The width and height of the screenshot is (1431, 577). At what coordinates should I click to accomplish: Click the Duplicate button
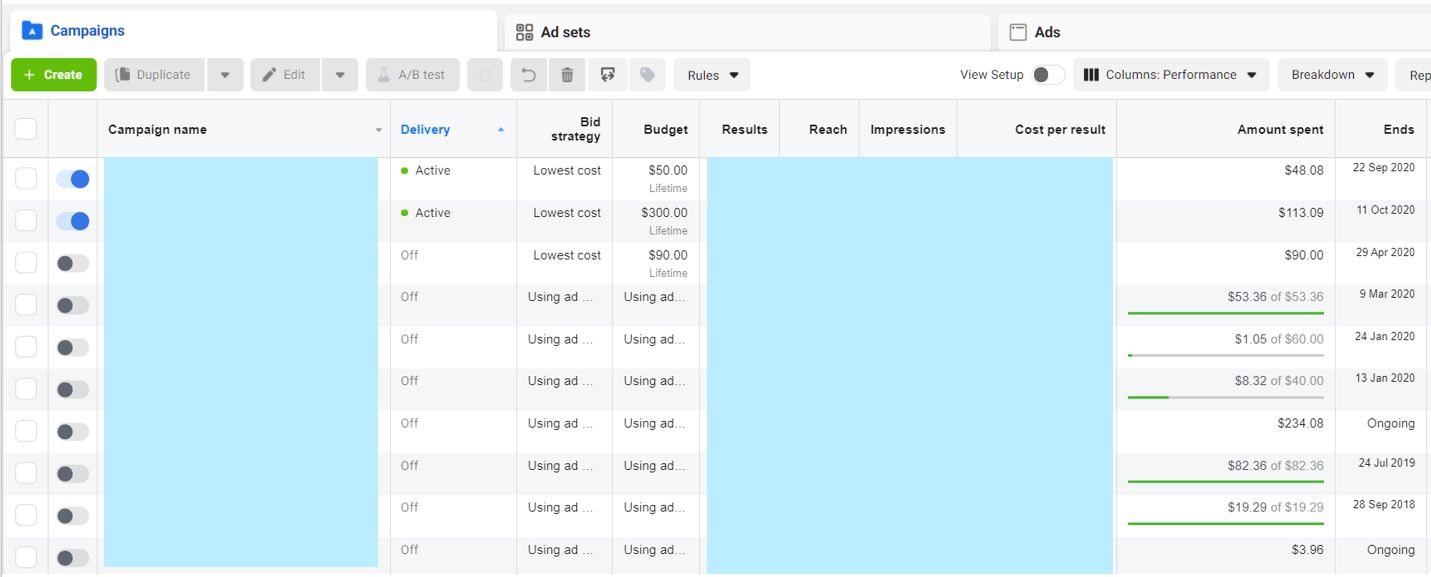click(155, 75)
